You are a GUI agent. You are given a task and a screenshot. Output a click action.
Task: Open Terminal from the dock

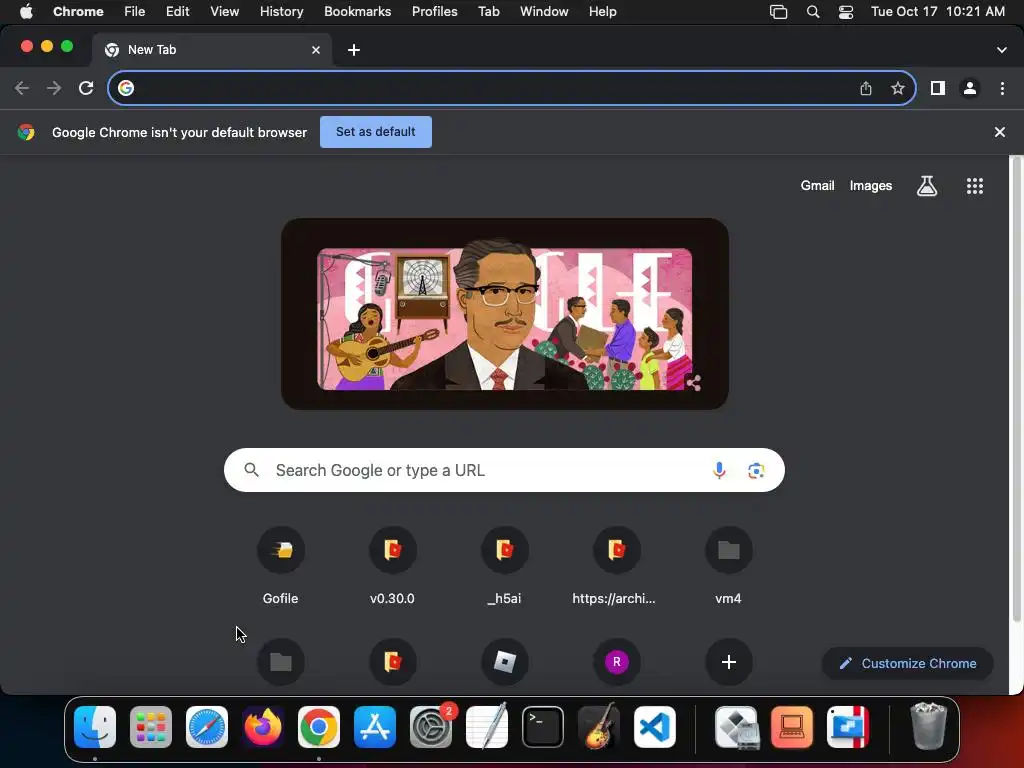click(543, 727)
